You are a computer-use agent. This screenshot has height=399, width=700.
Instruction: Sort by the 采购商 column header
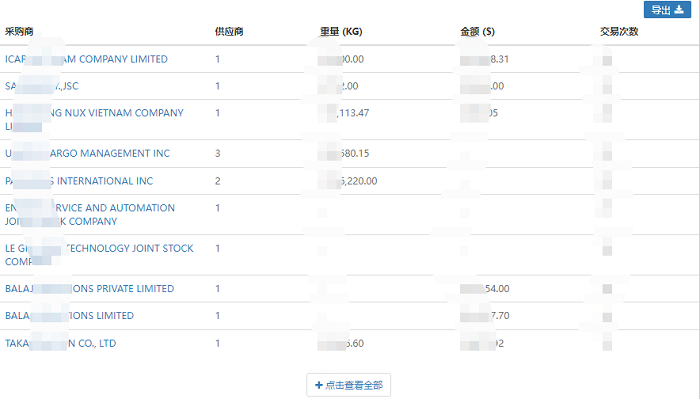pos(19,31)
